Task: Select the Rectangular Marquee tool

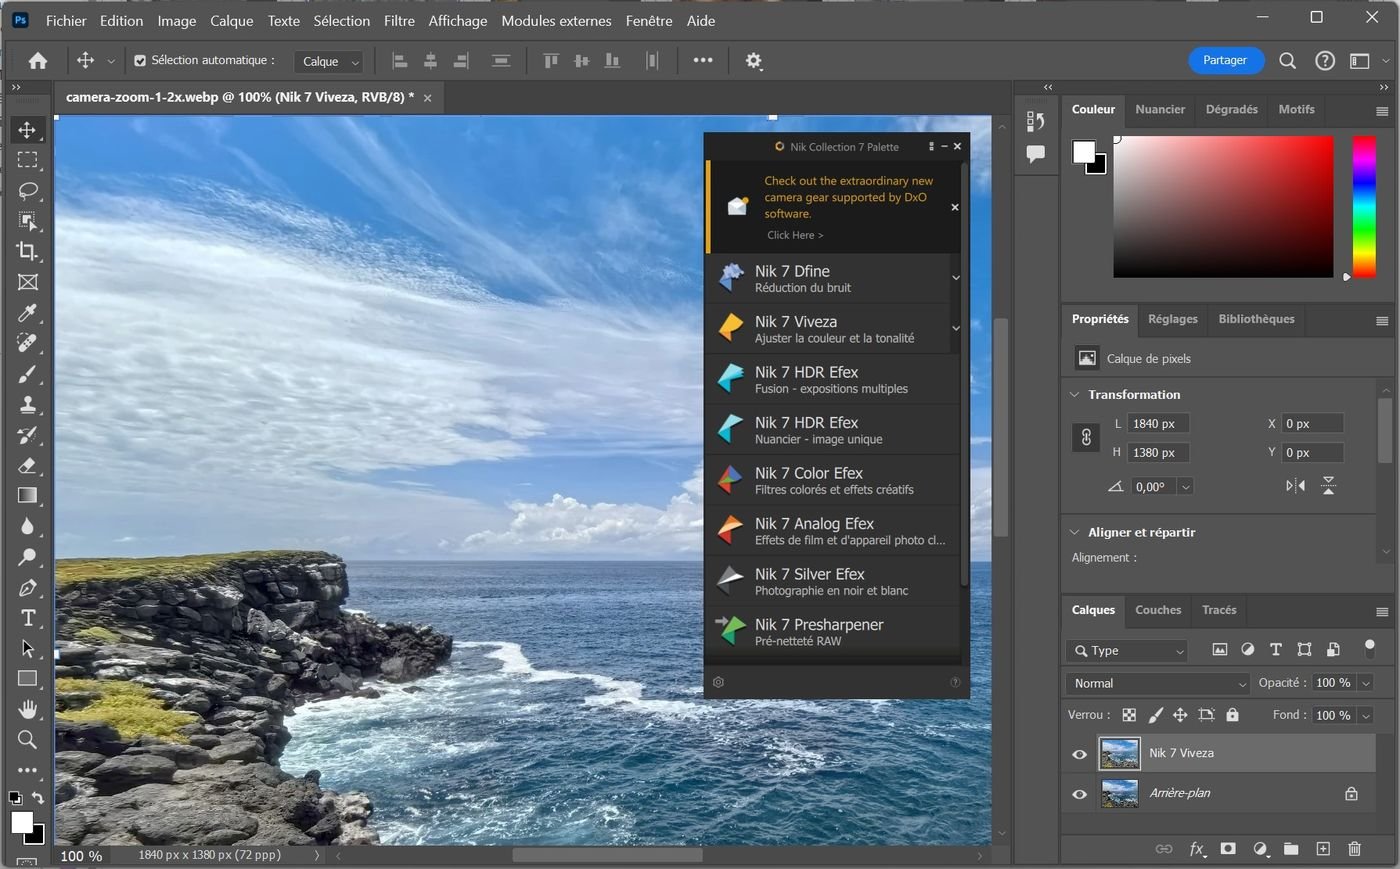Action: [28, 160]
